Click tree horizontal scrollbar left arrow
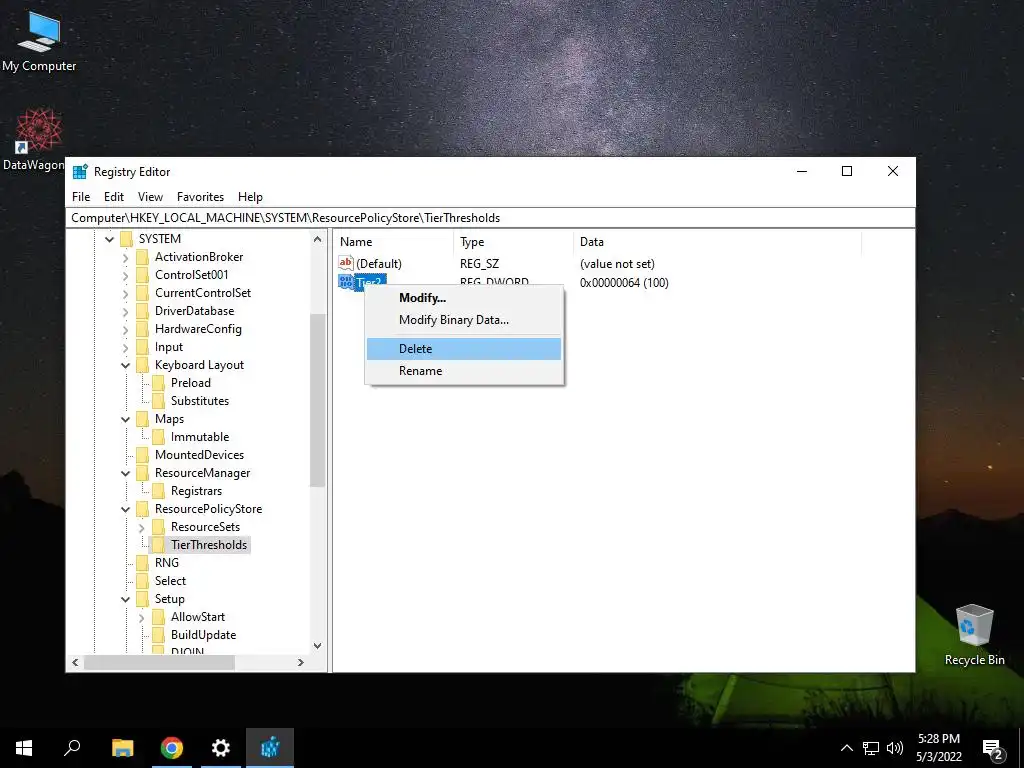Viewport: 1024px width, 768px height. (x=75, y=662)
